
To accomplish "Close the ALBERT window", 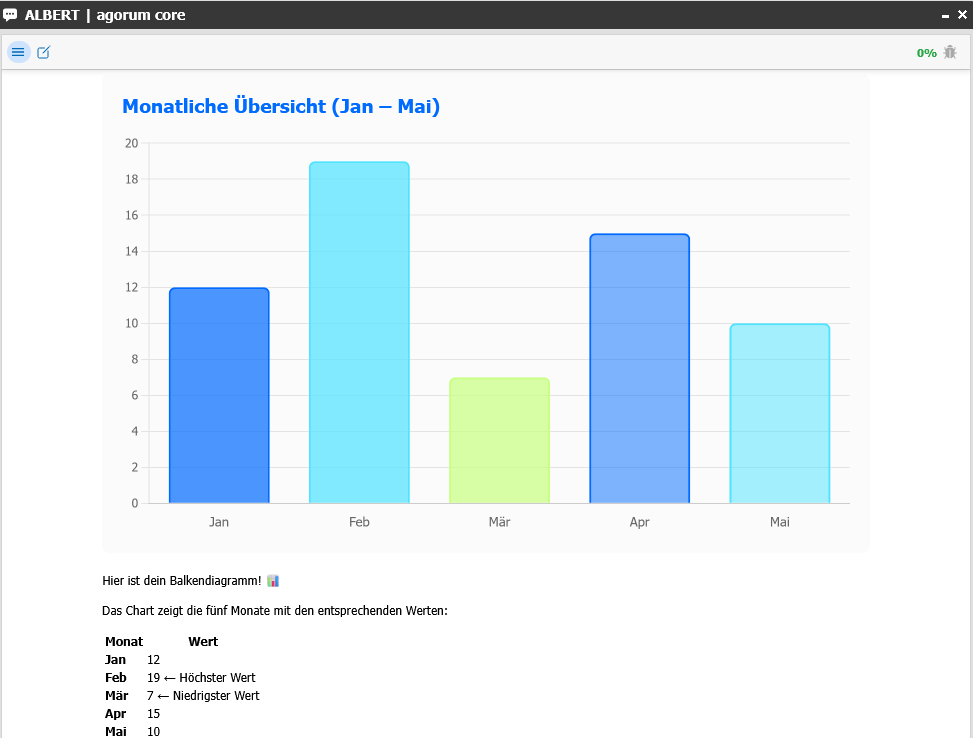I will [x=962, y=15].
